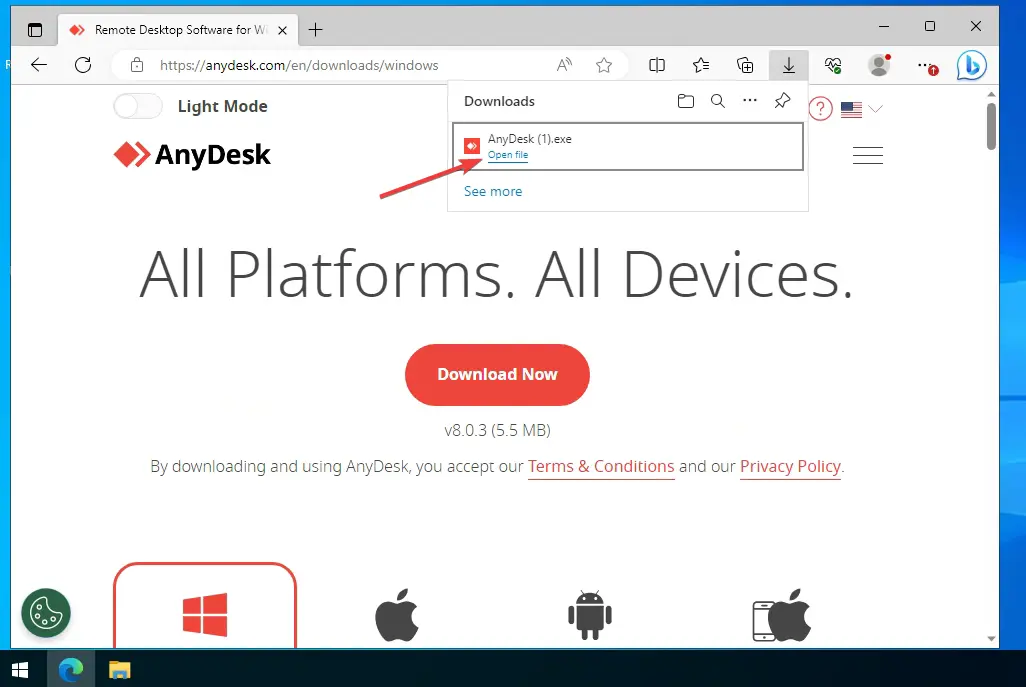The image size is (1026, 687).
Task: Open the Privacy Policy link
Action: [x=790, y=467]
